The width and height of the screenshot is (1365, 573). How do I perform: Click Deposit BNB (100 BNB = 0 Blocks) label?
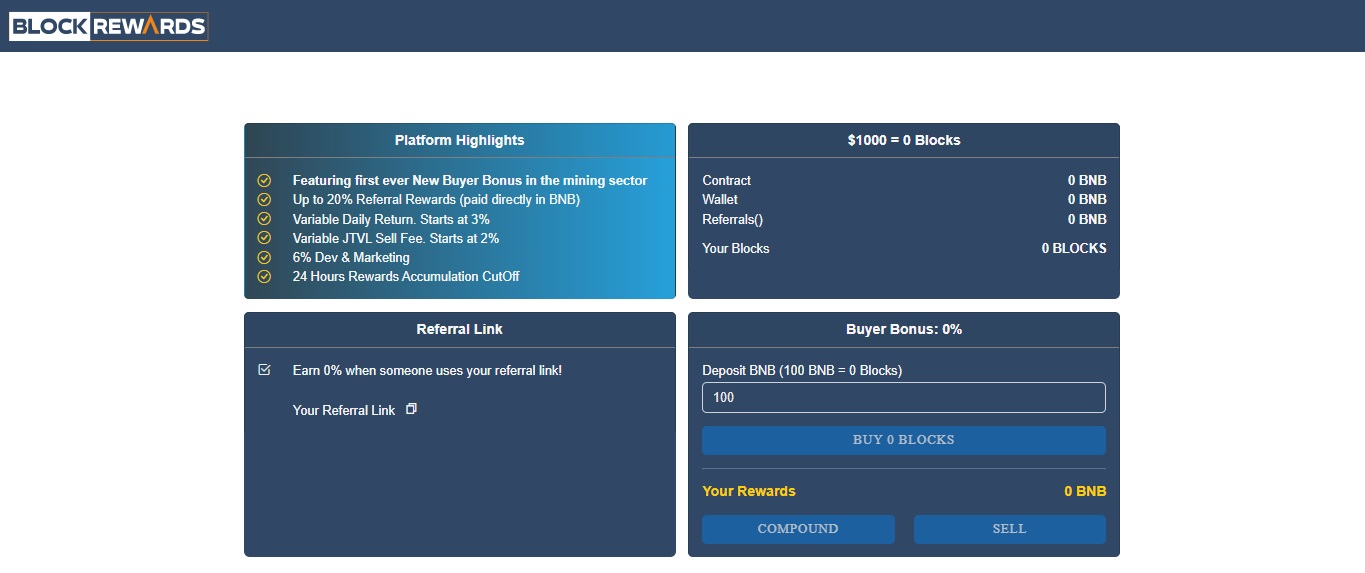pos(802,370)
